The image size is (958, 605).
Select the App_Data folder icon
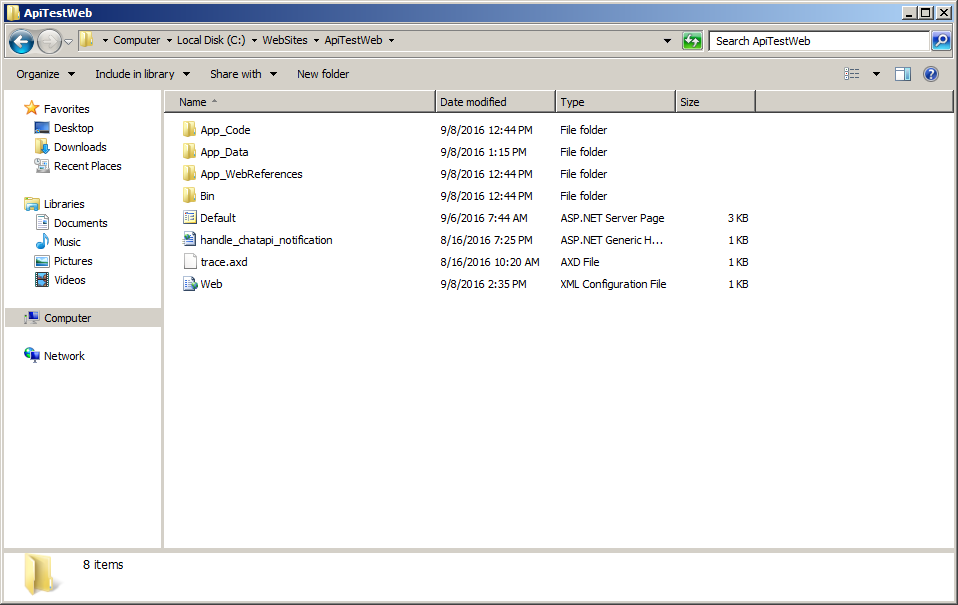189,152
